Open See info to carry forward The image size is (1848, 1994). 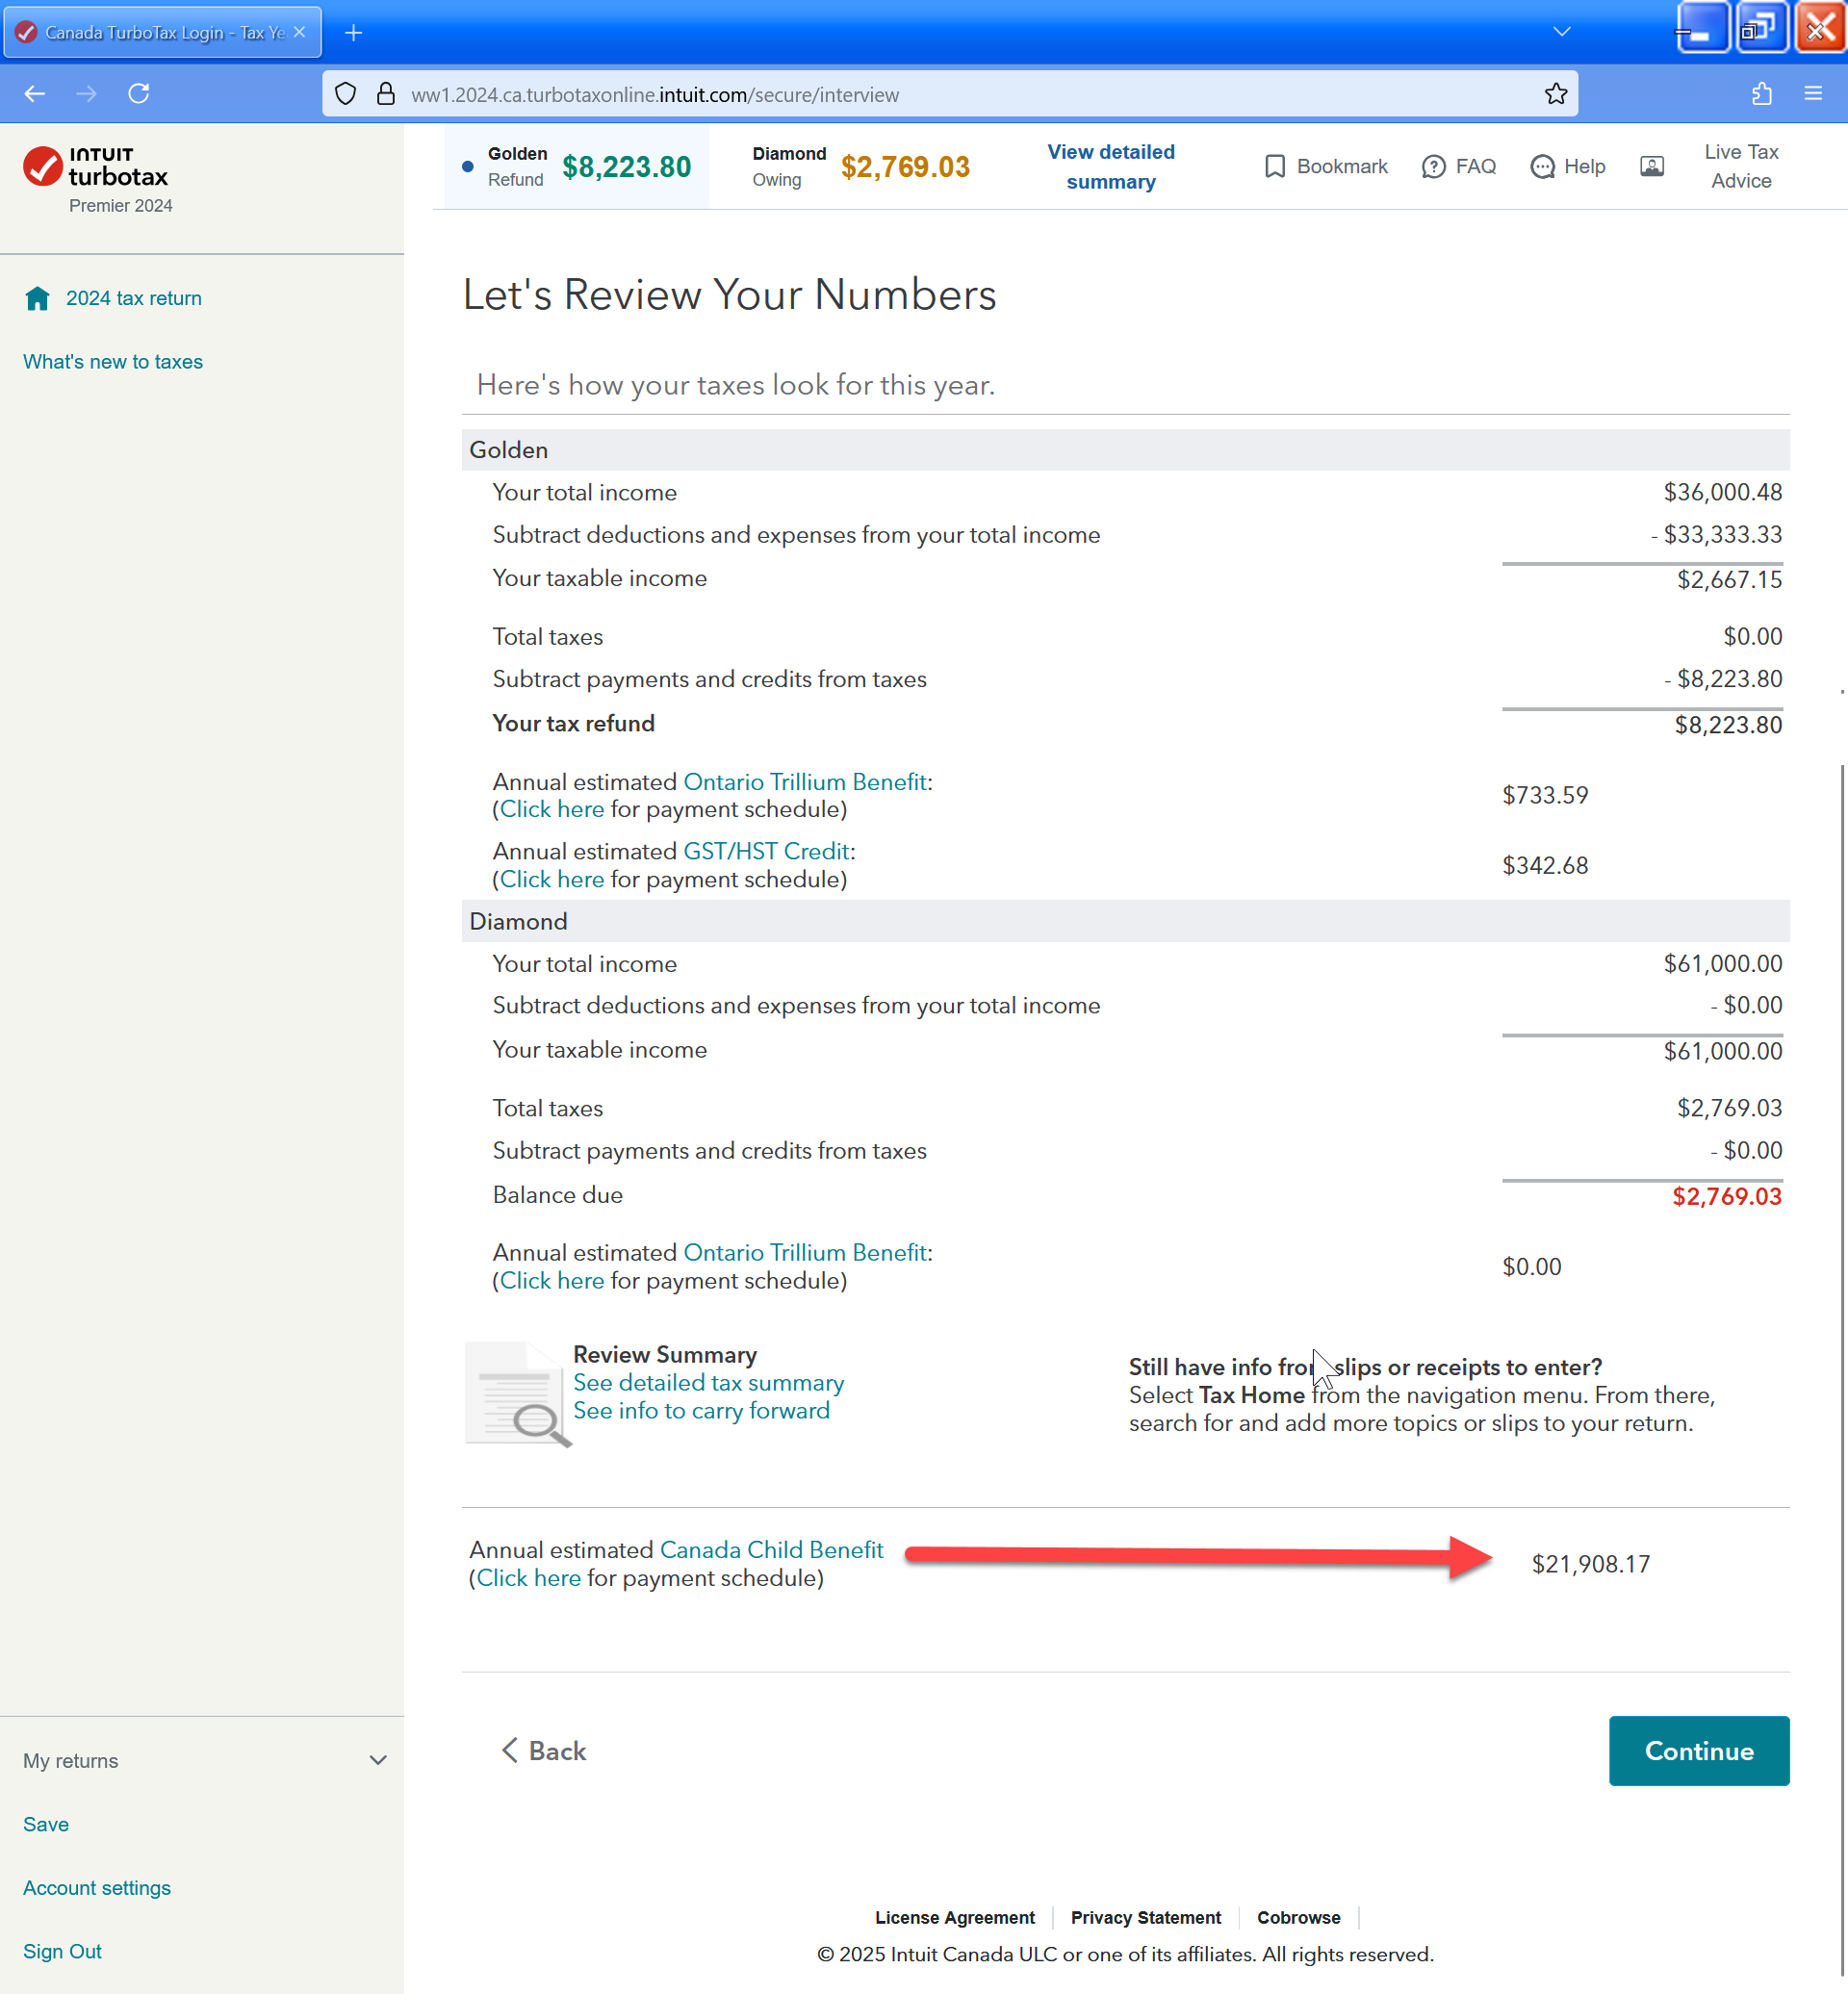click(701, 1410)
